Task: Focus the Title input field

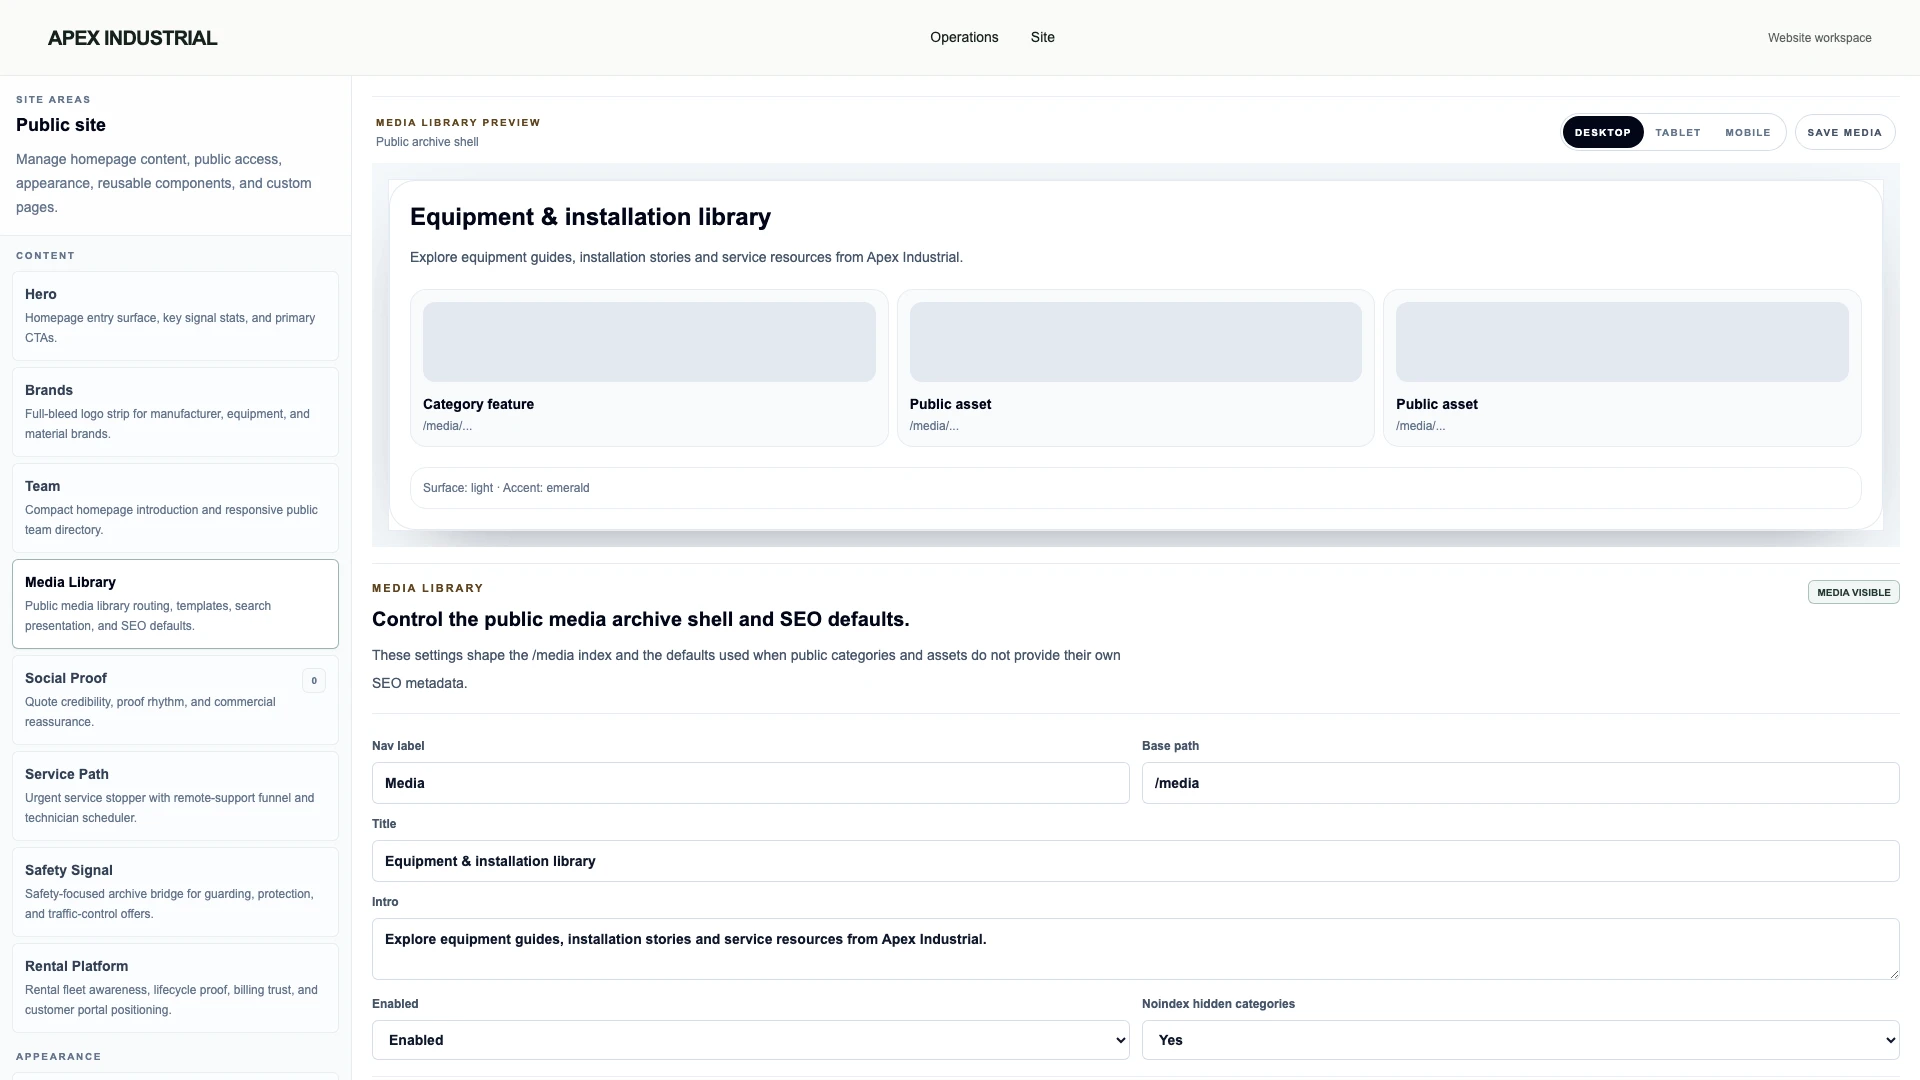Action: pyautogui.click(x=1135, y=861)
